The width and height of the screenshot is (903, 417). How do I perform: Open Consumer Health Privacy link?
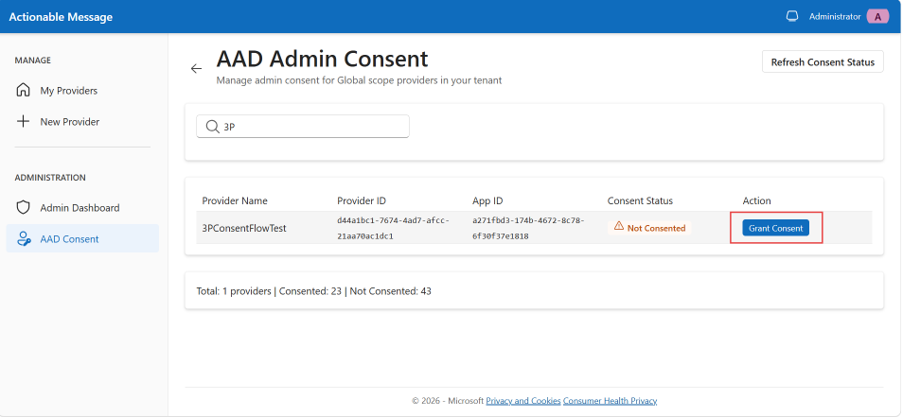coord(610,401)
